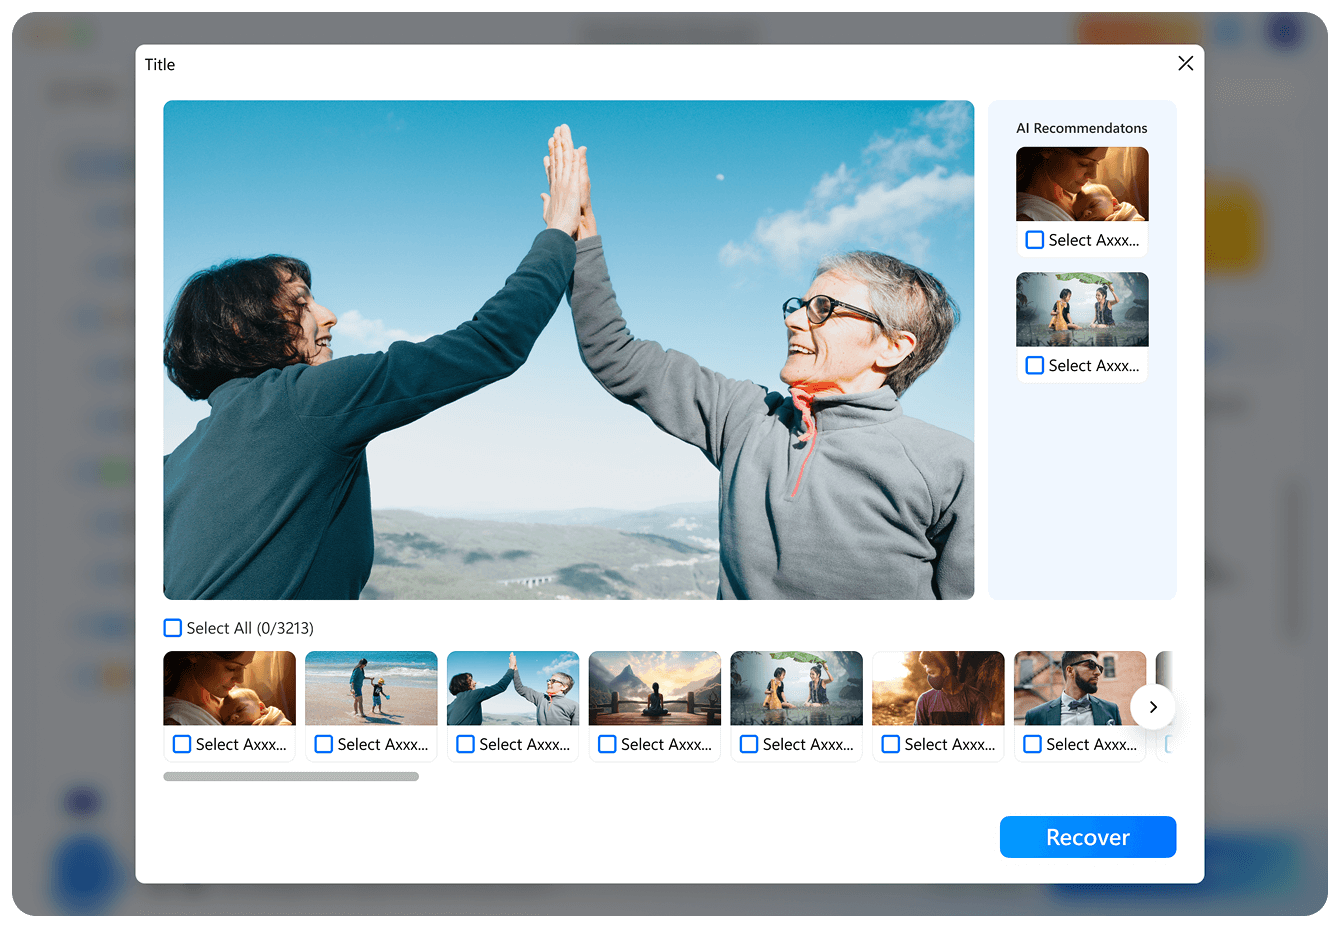This screenshot has height=928, width=1340.
Task: Close the Title dialog with the X
Action: pos(1186,64)
